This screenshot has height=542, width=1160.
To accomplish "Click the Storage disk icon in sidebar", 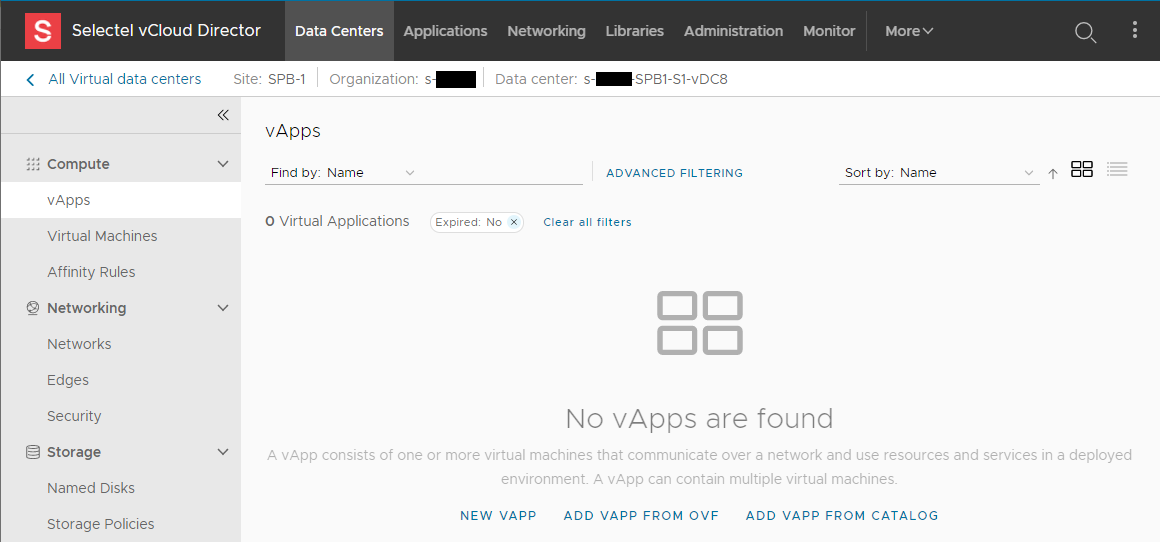I will tap(33, 452).
